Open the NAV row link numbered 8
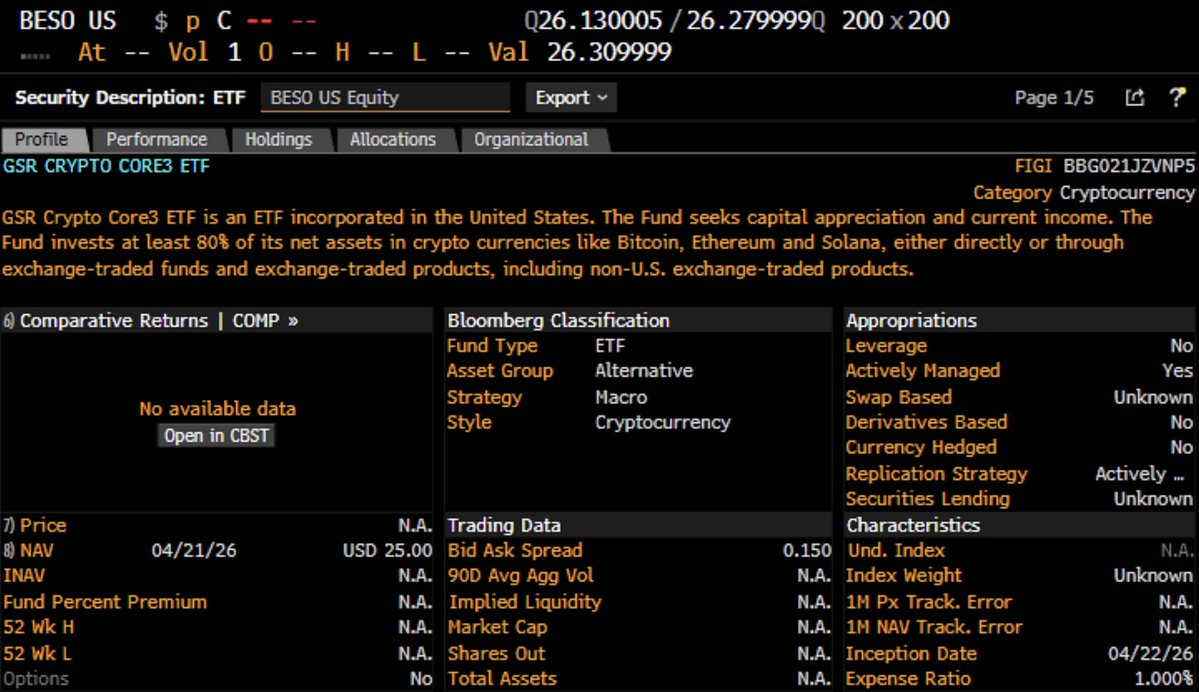 [34, 550]
